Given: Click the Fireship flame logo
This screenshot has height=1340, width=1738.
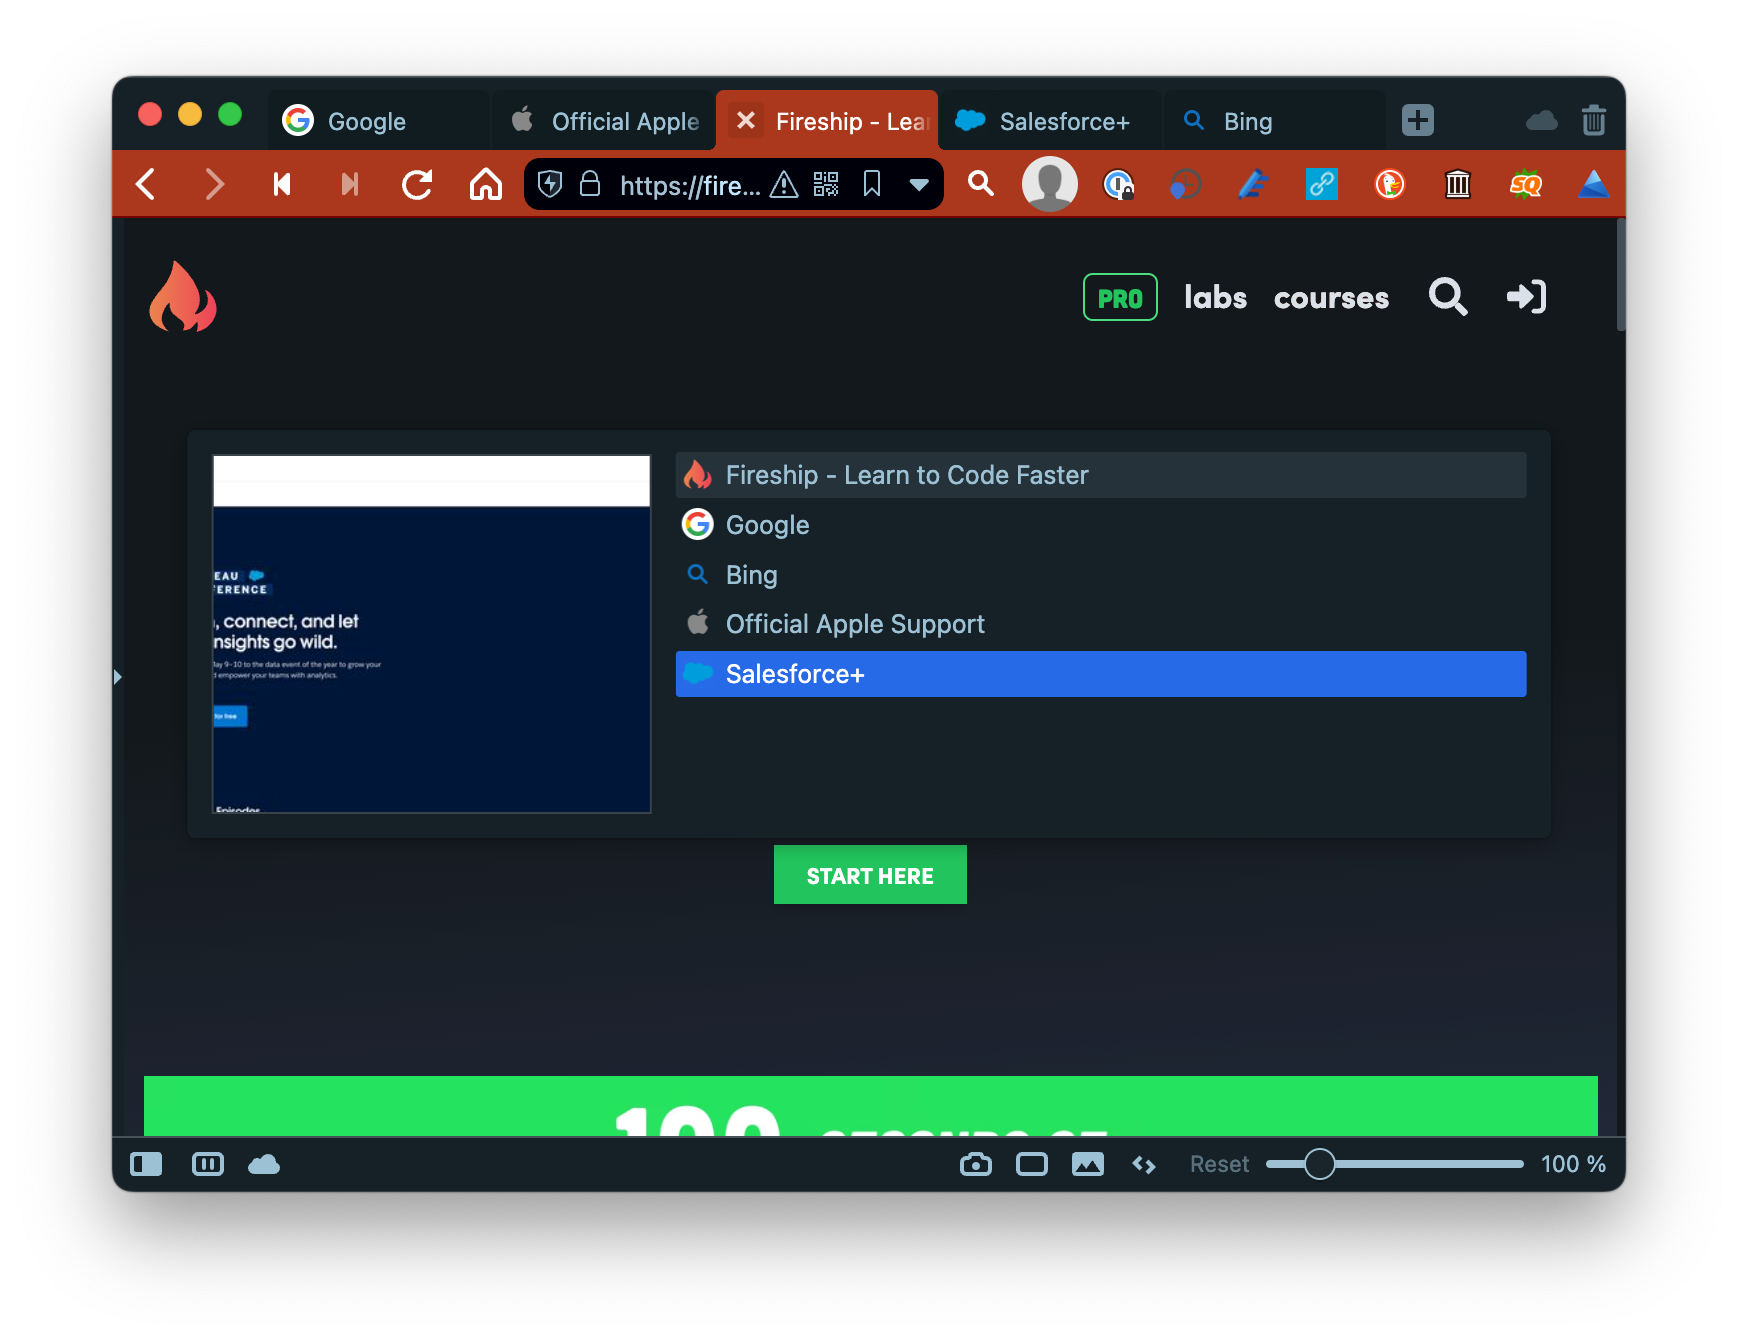Looking at the screenshot, I should point(183,296).
